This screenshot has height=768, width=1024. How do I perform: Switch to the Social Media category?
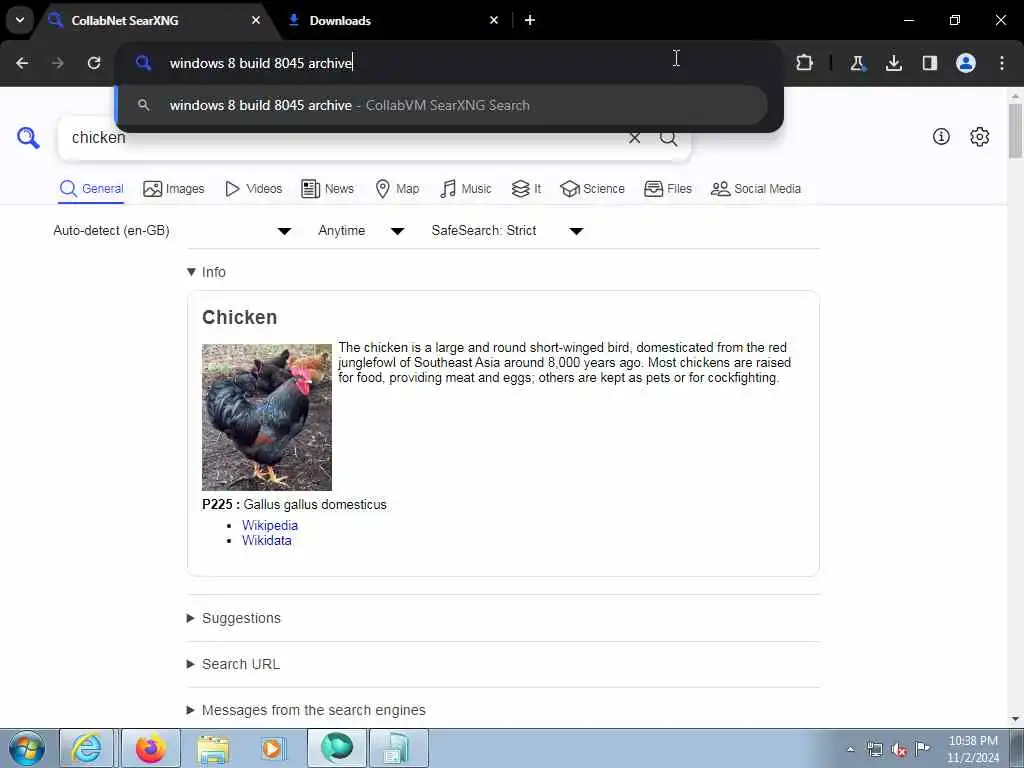(756, 189)
